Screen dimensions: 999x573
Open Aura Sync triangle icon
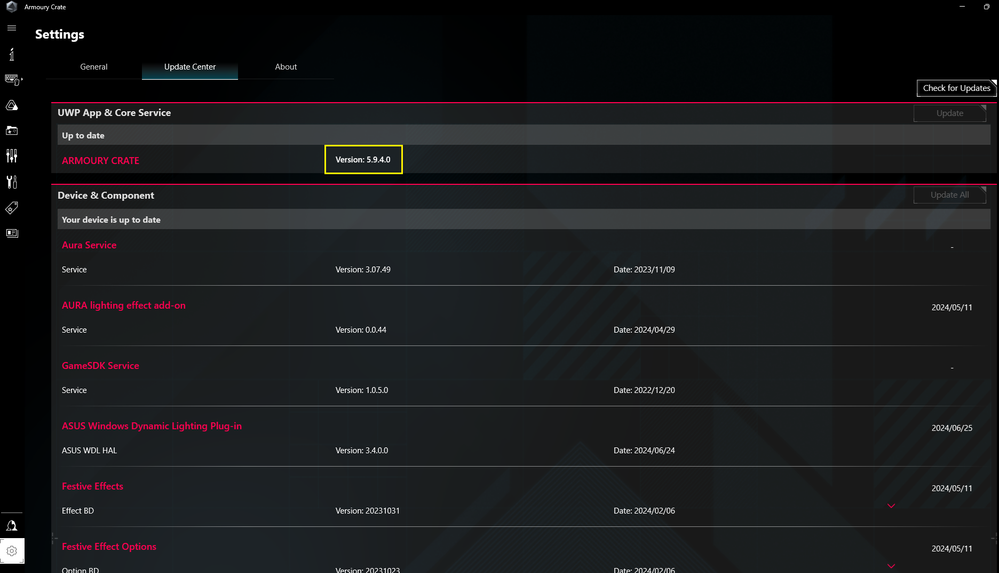pyautogui.click(x=11, y=105)
